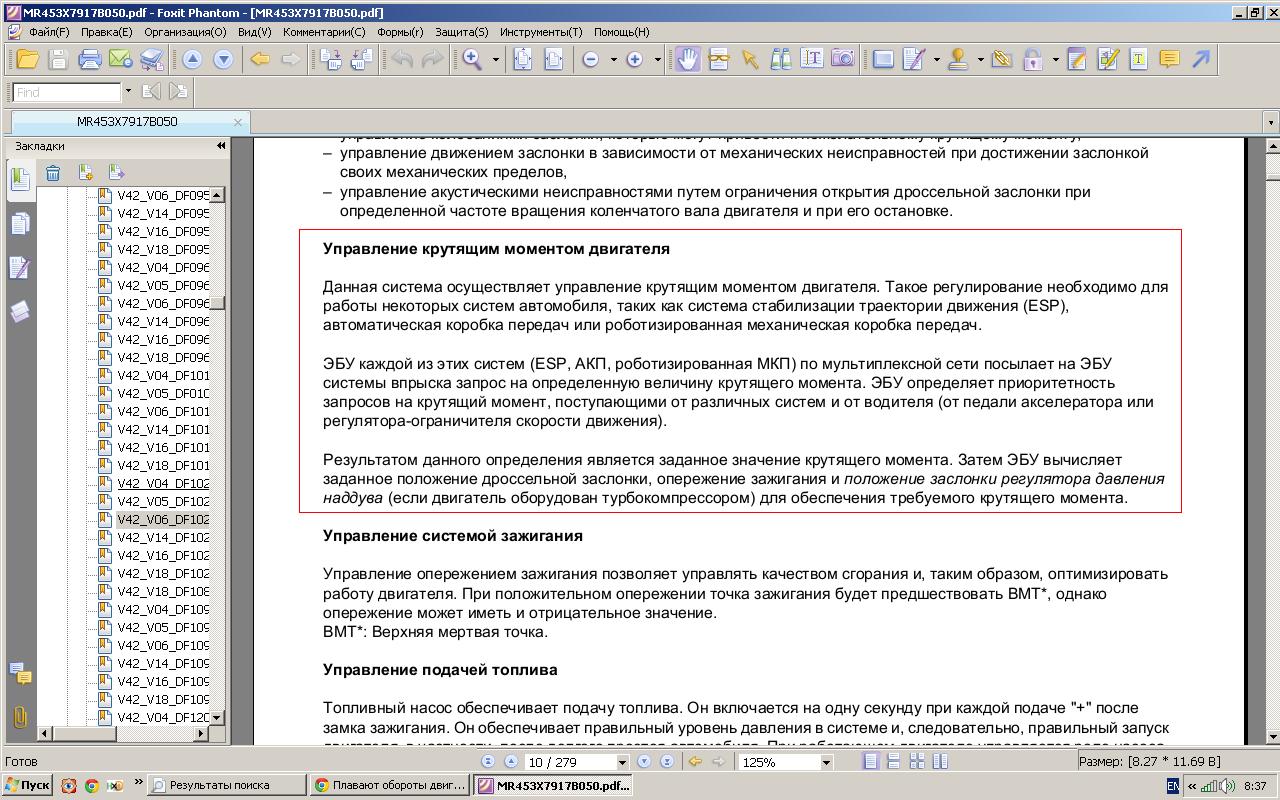This screenshot has width=1280, height=800.
Task: Delete bookmark with trash can icon
Action: pos(53,173)
